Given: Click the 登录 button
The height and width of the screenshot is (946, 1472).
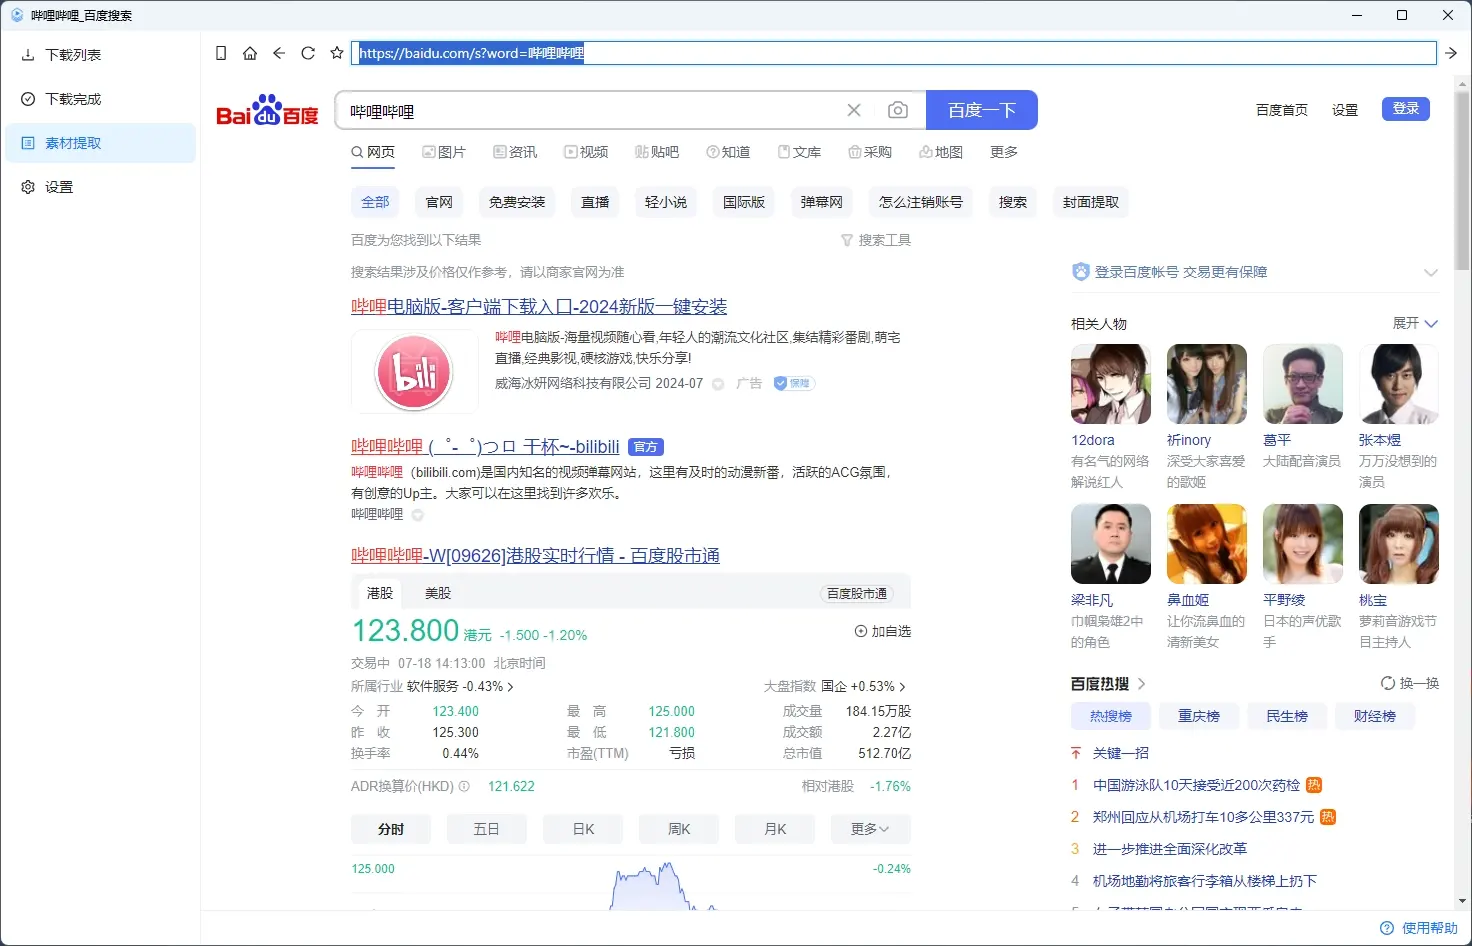Looking at the screenshot, I should coord(1406,109).
